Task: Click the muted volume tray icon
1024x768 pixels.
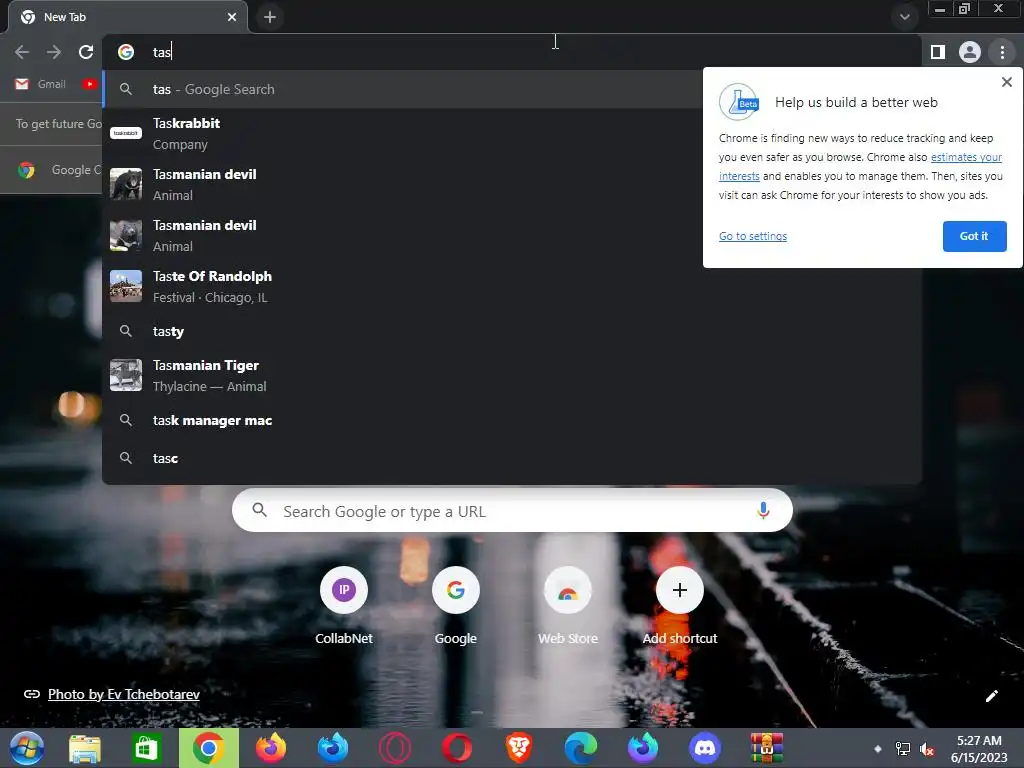Action: pyautogui.click(x=926, y=749)
